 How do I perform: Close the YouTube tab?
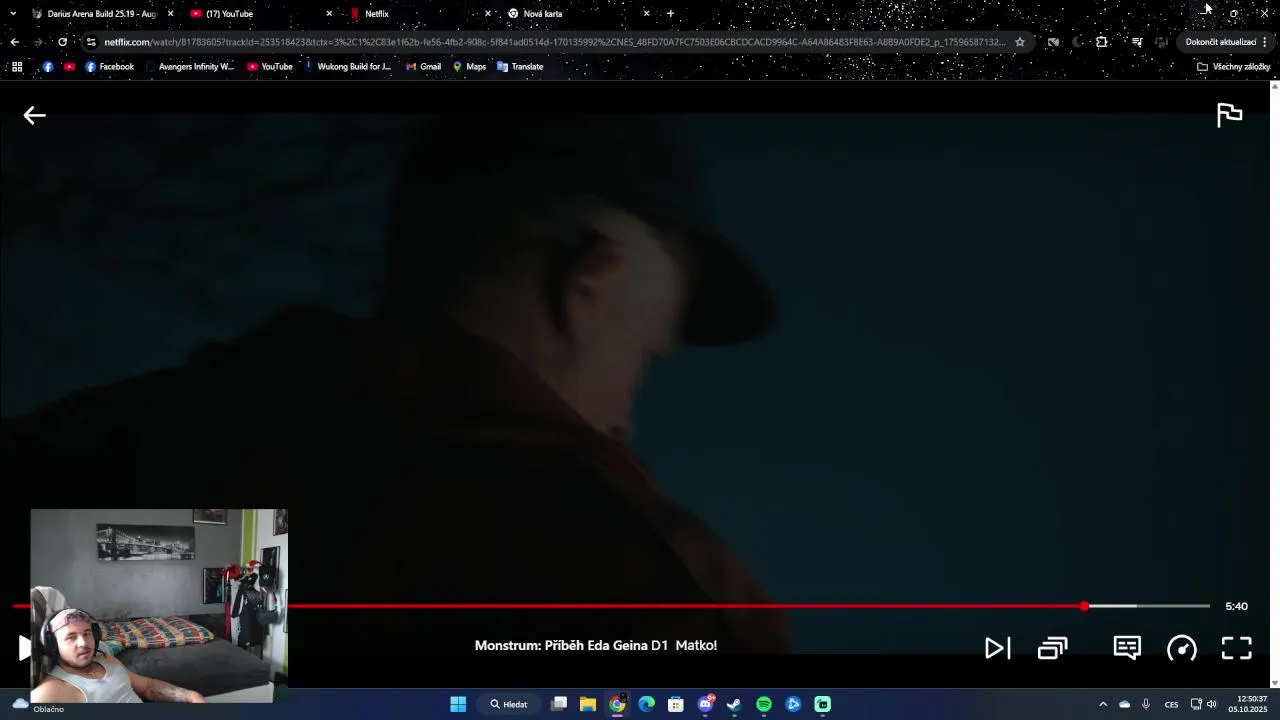(329, 14)
